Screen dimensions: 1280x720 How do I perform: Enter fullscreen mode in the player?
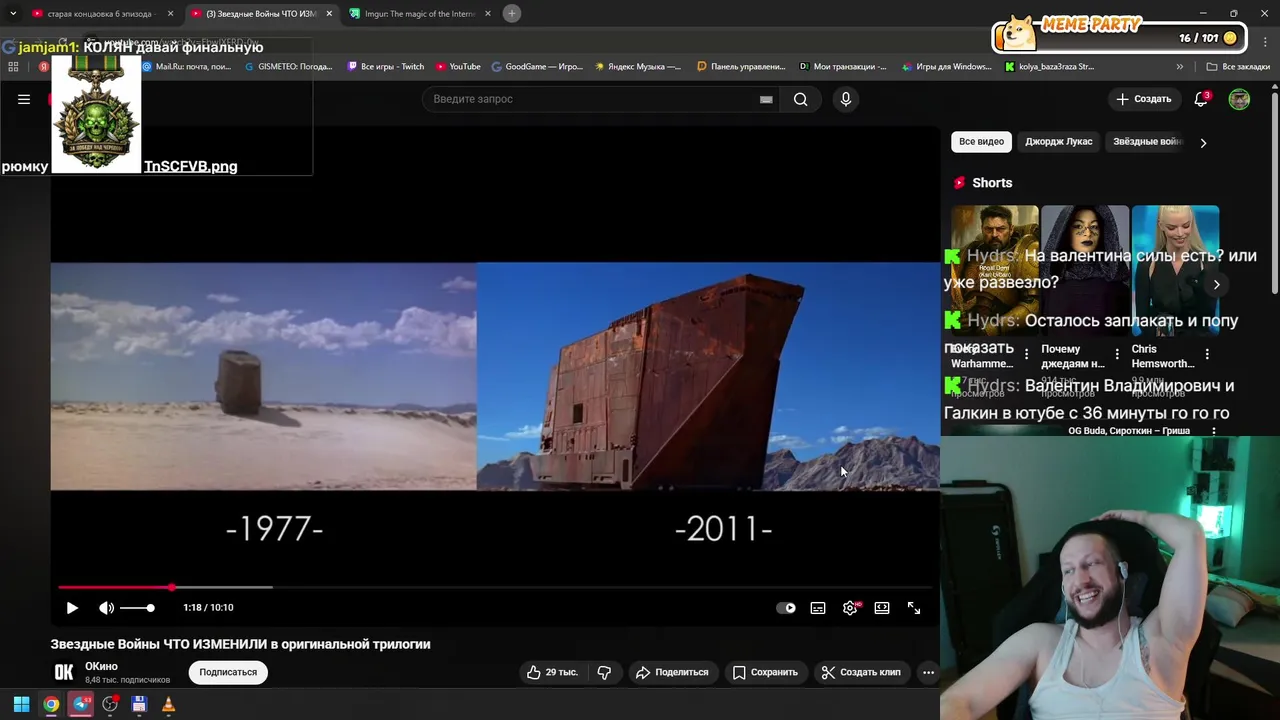coord(914,608)
